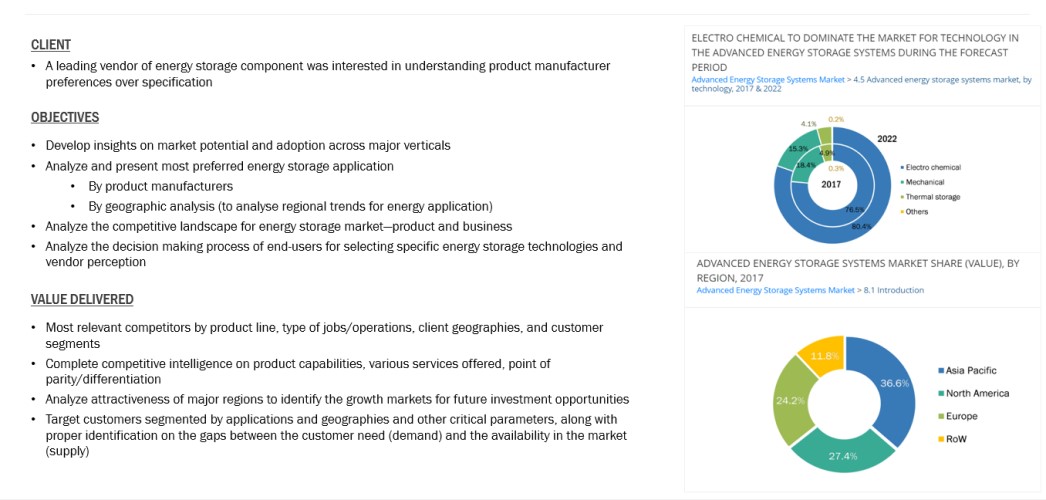Click the Thermal storage legend swatch
1046x500 pixels.
click(x=903, y=197)
